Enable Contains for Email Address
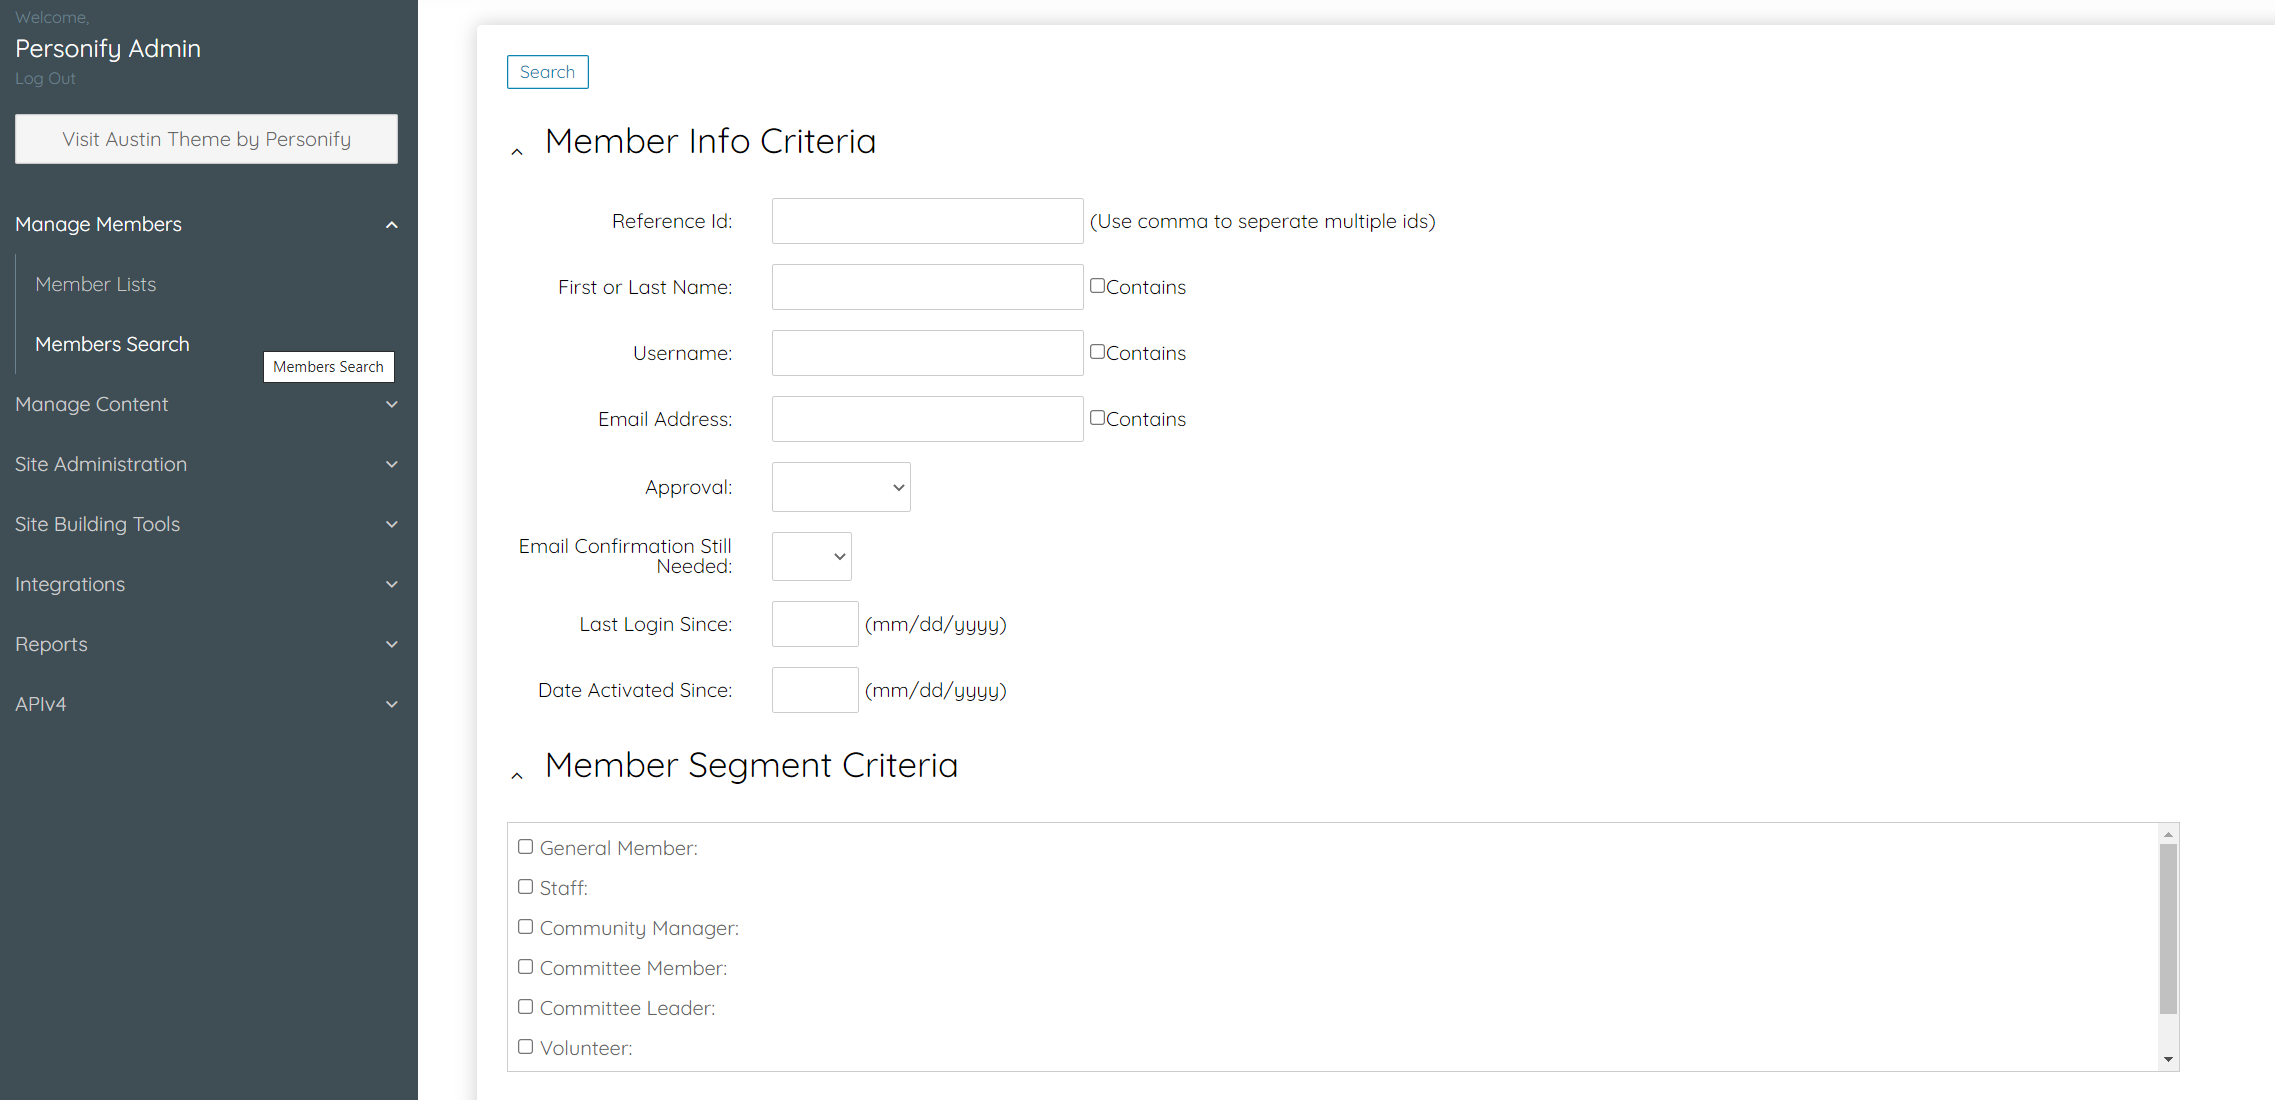The height and width of the screenshot is (1100, 2275). click(1097, 418)
